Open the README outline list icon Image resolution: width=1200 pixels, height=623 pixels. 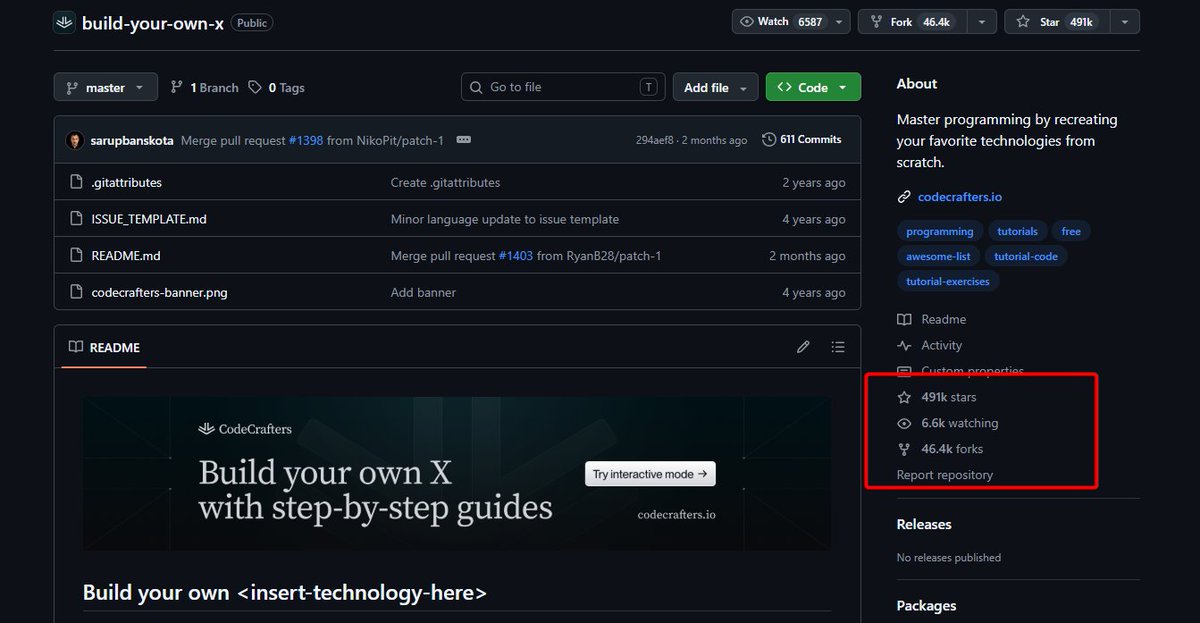tap(838, 347)
